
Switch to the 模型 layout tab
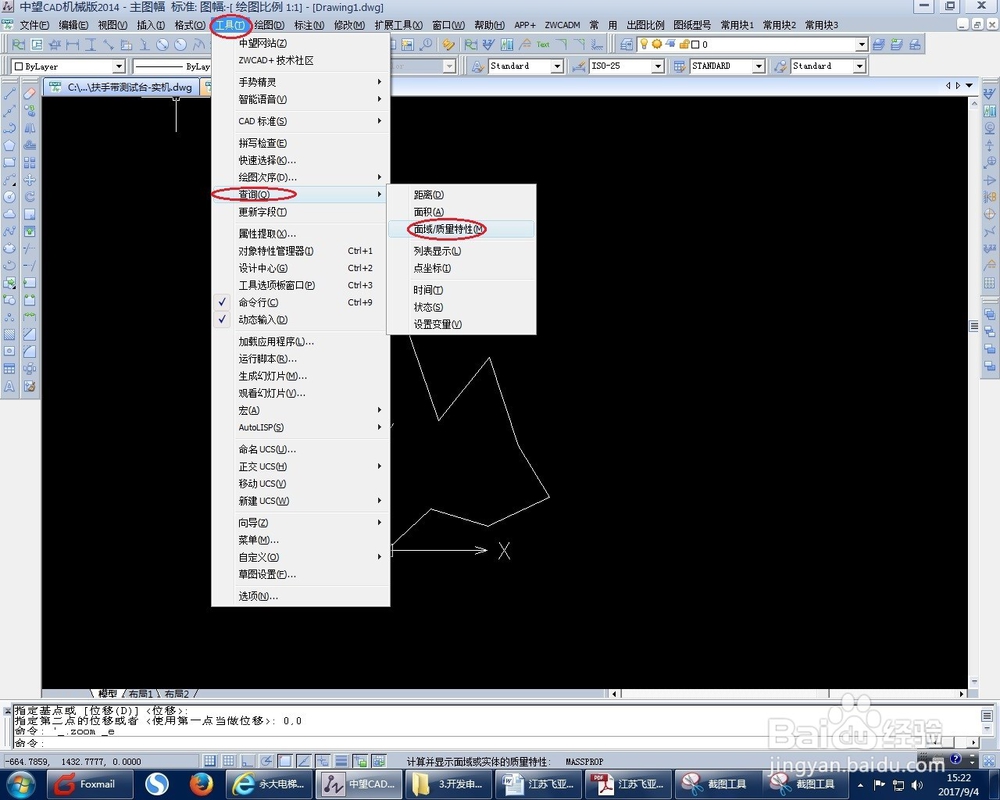(x=107, y=693)
